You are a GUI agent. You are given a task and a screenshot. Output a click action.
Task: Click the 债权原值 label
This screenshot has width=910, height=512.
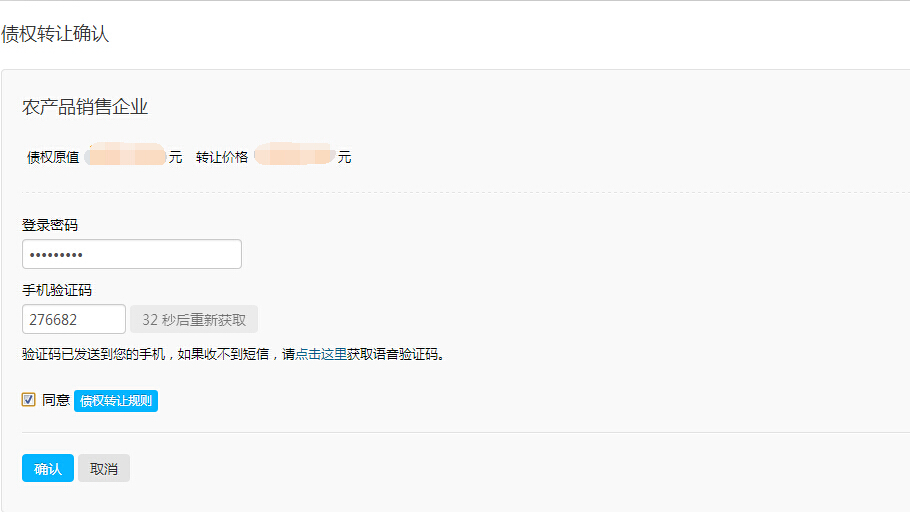tap(53, 157)
